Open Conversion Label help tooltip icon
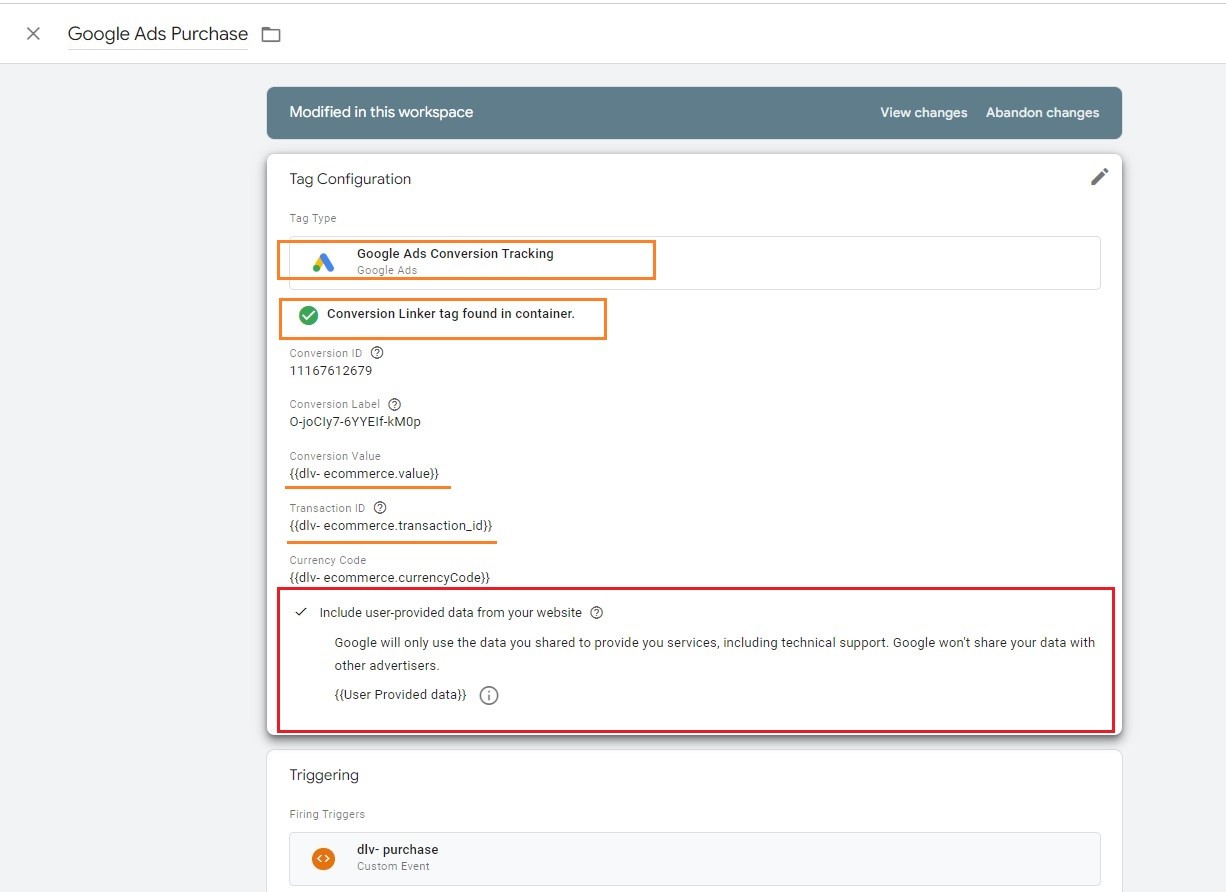This screenshot has width=1226, height=892. pyautogui.click(x=393, y=404)
